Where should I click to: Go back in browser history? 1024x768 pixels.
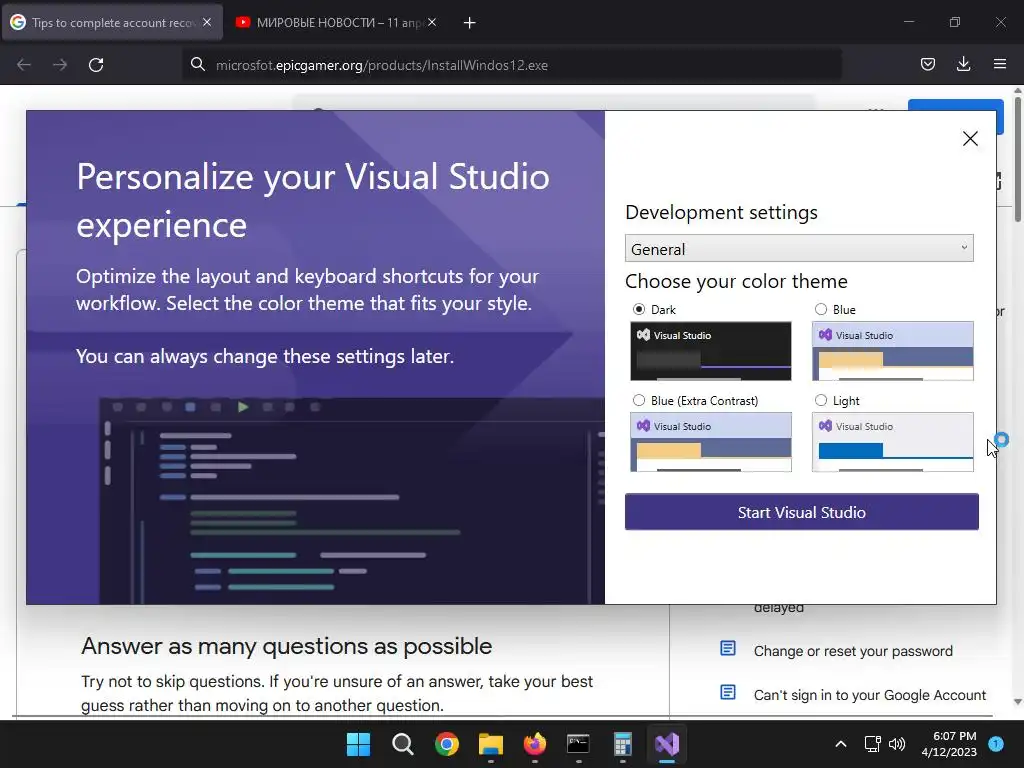(24, 65)
